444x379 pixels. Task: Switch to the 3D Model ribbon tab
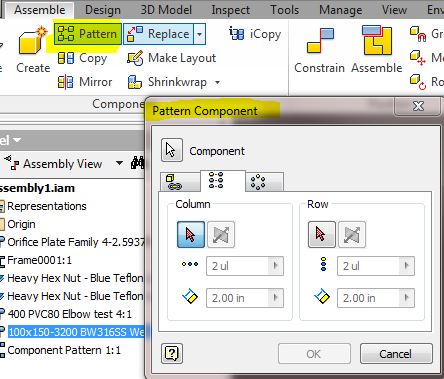(166, 10)
